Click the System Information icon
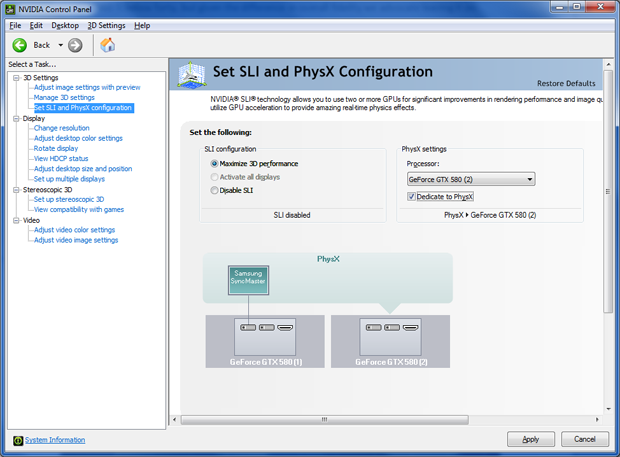The width and height of the screenshot is (620, 457). [18, 440]
